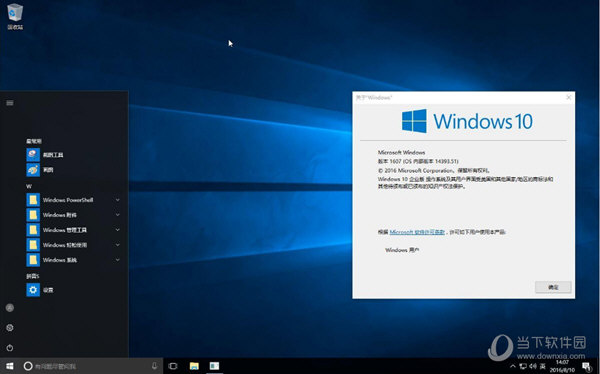Expand the Windows 附件 folder chevron
600x374 pixels.
coord(117,215)
